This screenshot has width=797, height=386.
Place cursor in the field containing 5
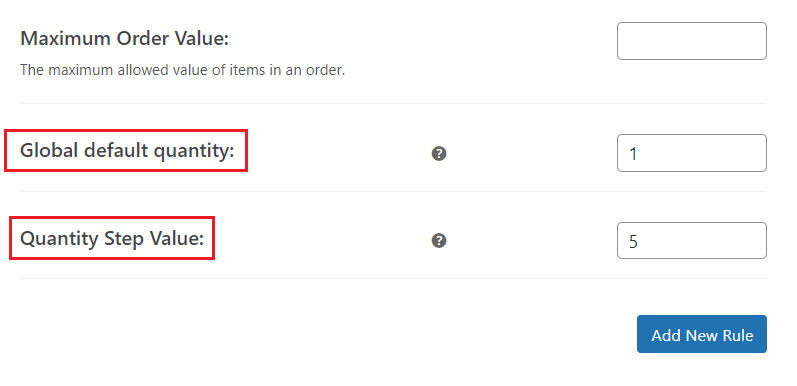(691, 241)
